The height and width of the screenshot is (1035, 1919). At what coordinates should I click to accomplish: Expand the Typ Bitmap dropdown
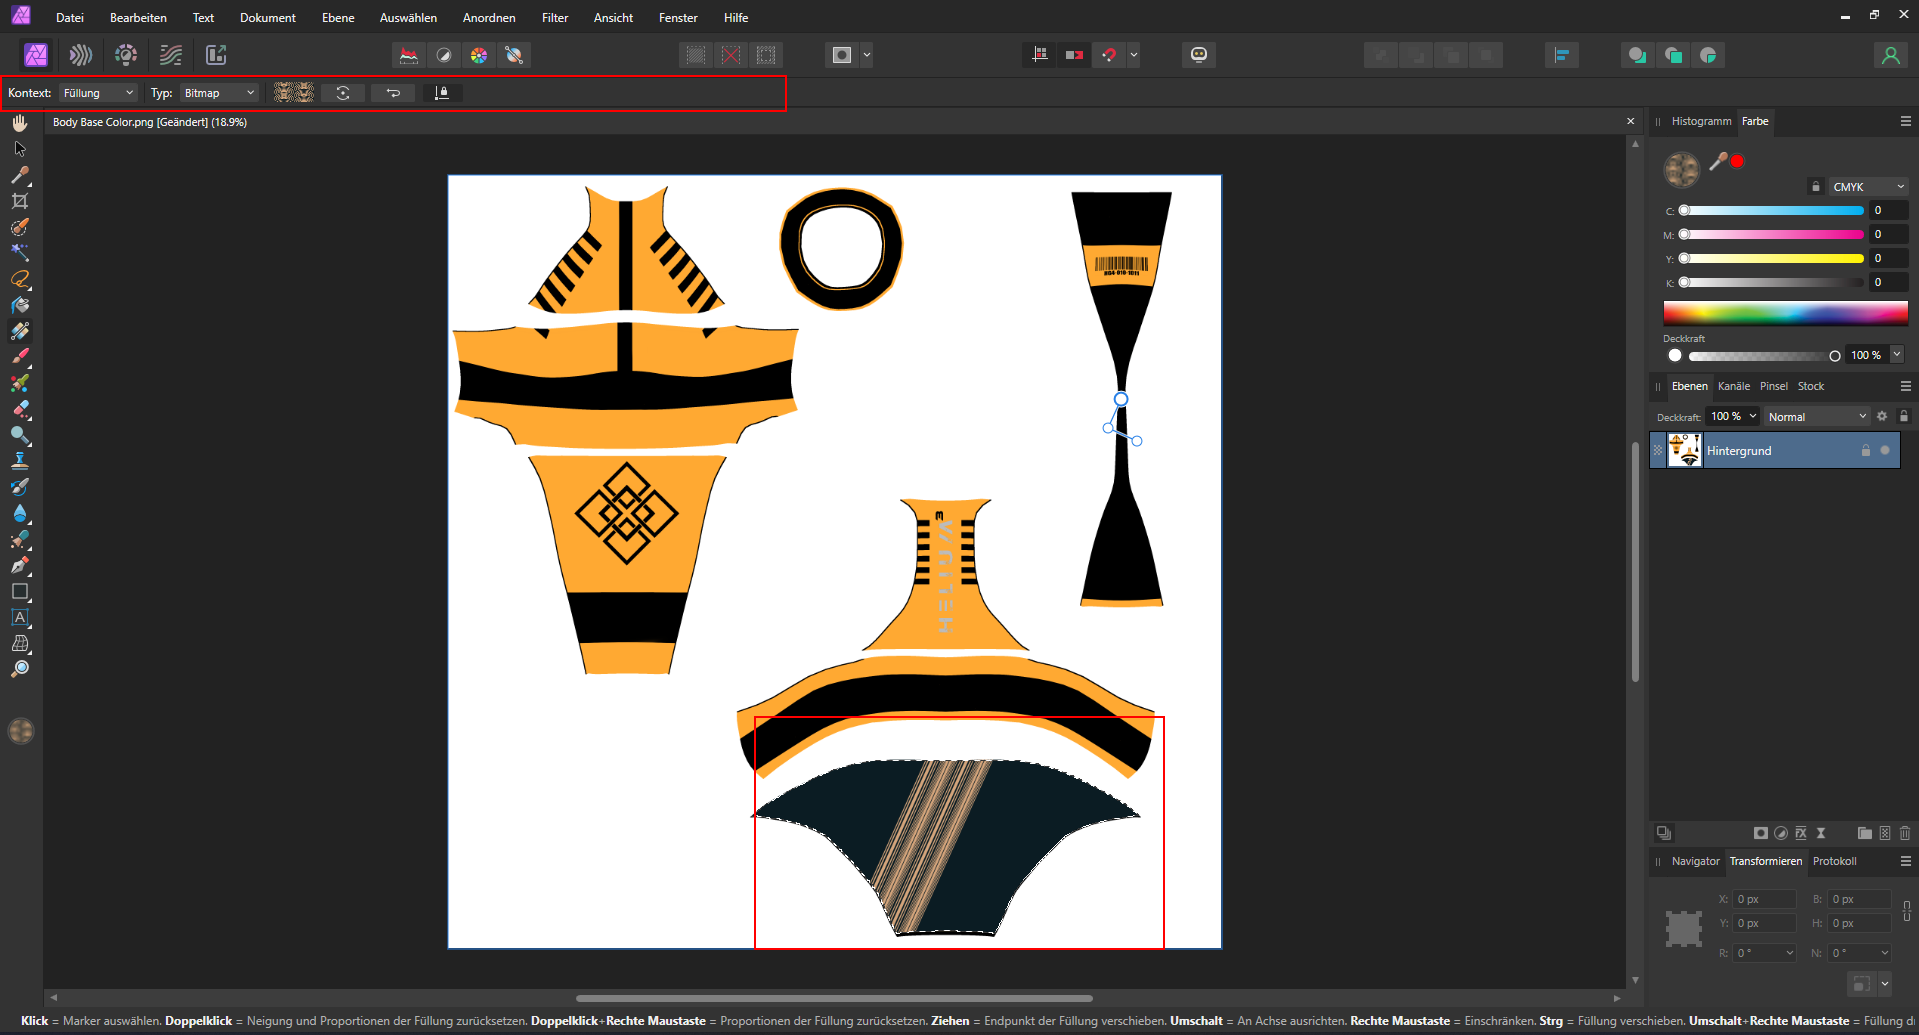[x=219, y=93]
